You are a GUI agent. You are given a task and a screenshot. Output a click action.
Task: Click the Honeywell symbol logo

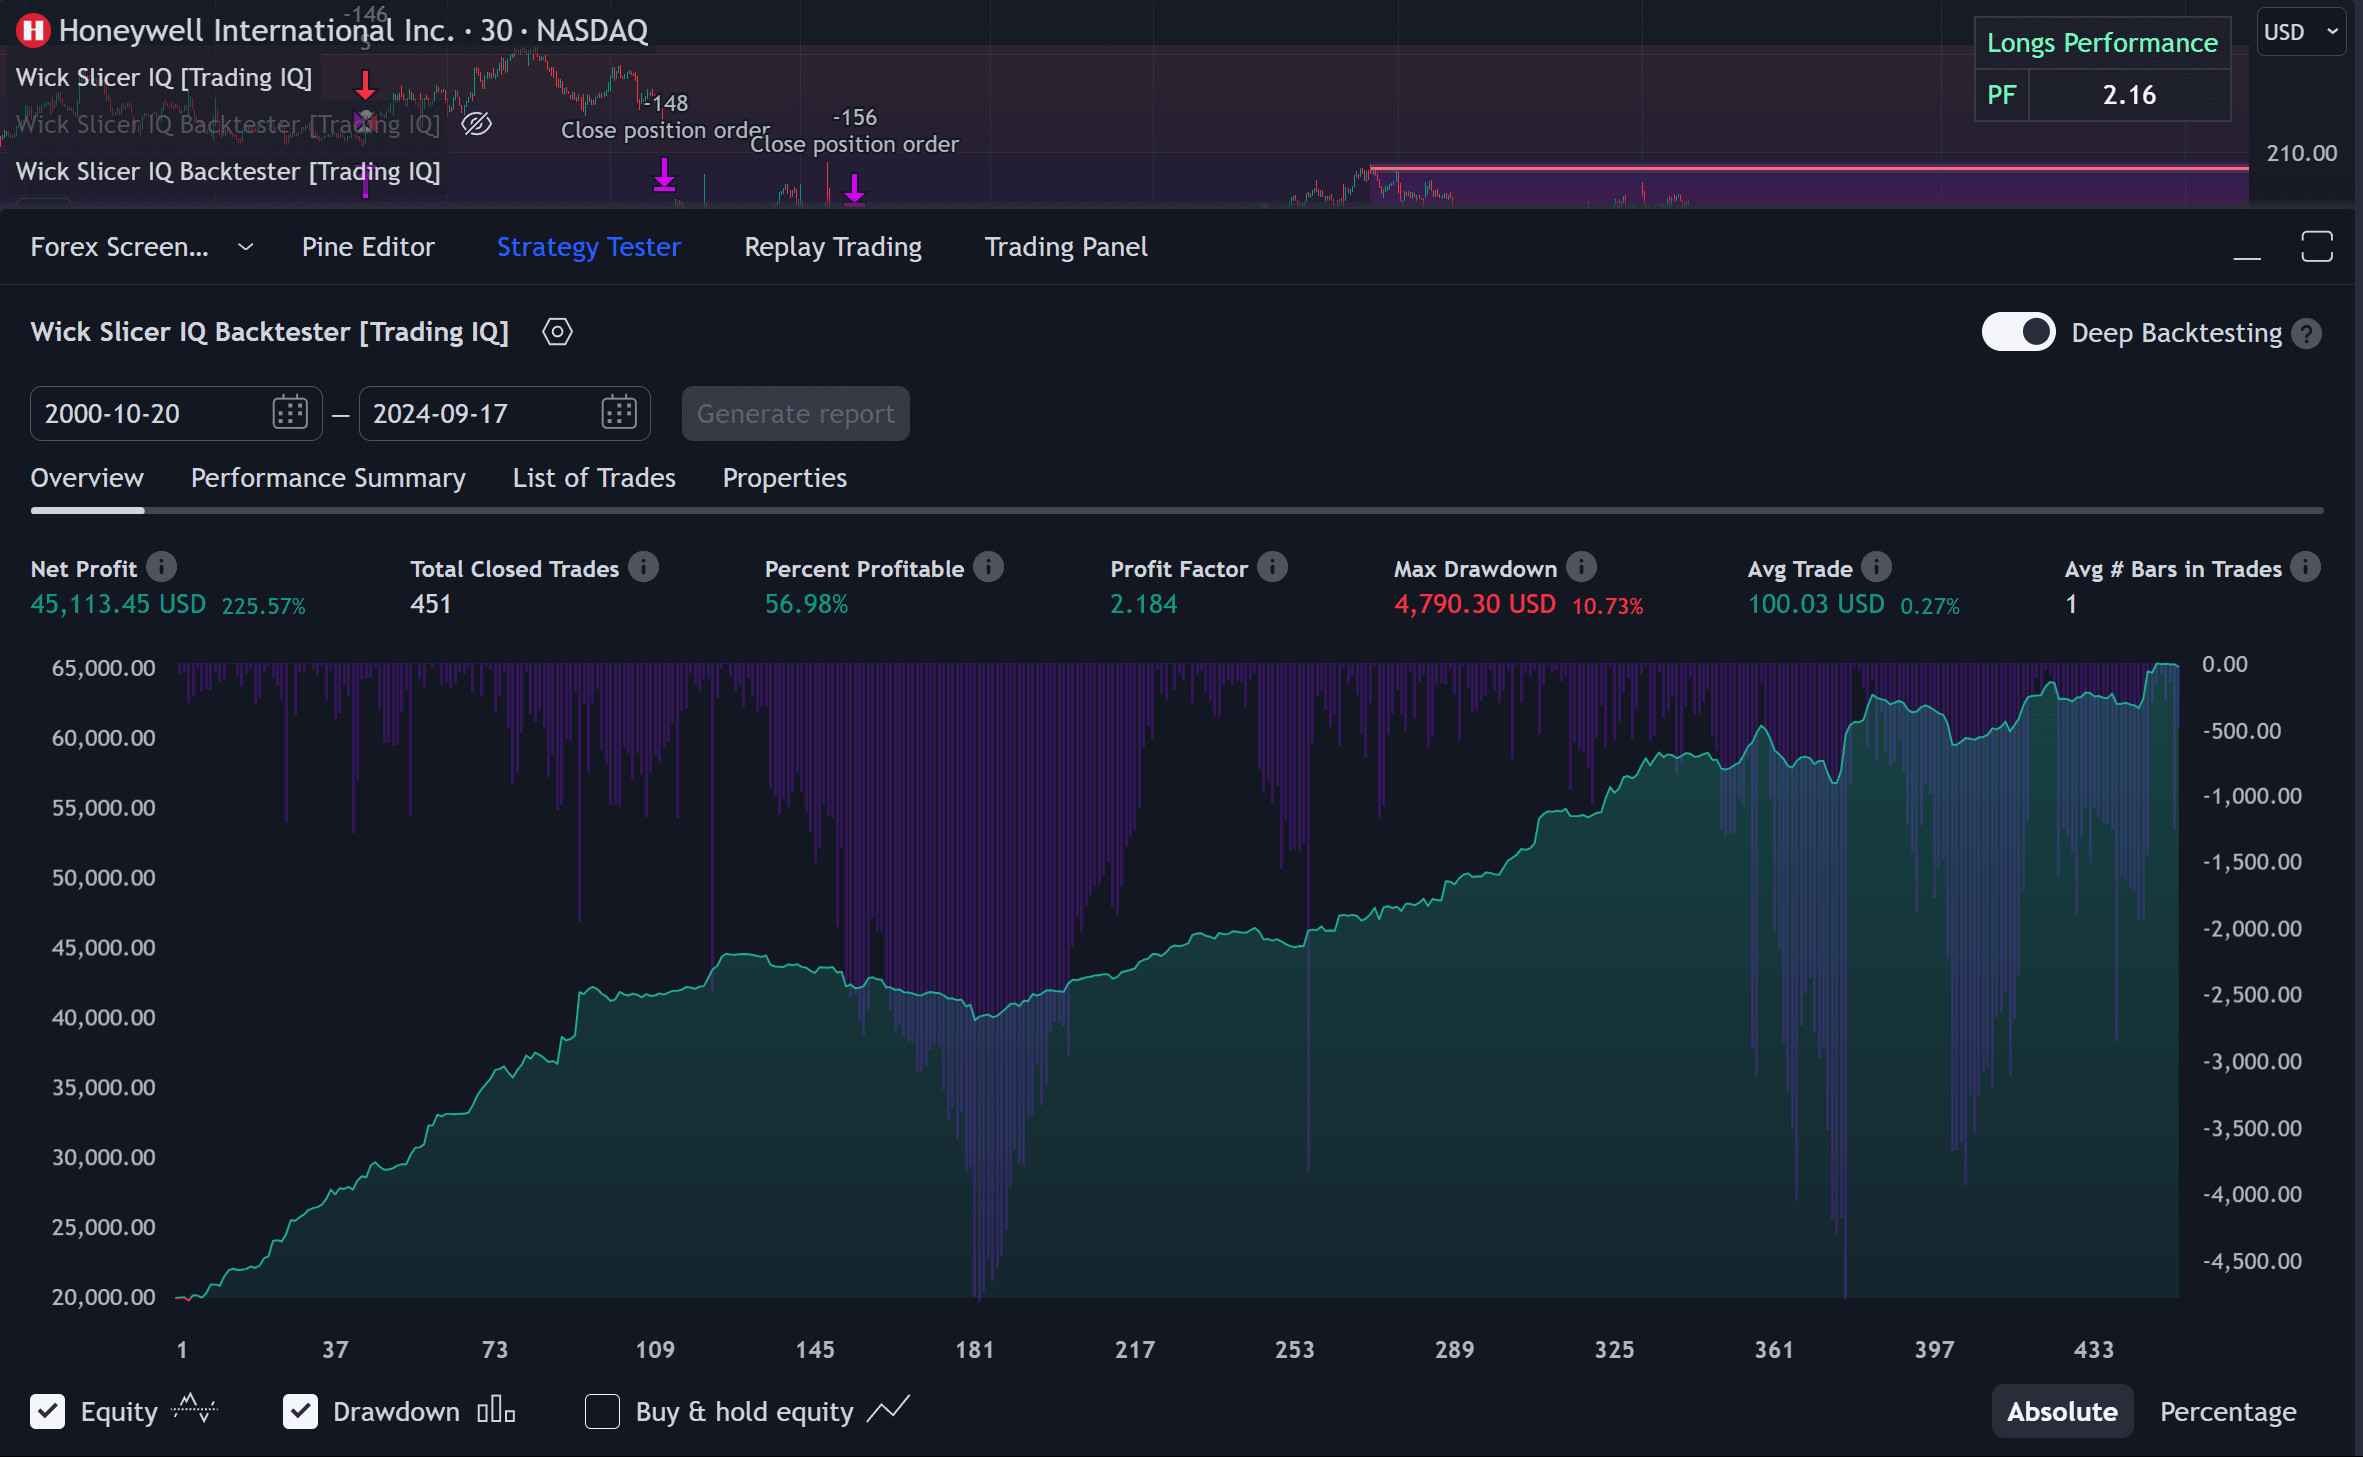(x=33, y=31)
